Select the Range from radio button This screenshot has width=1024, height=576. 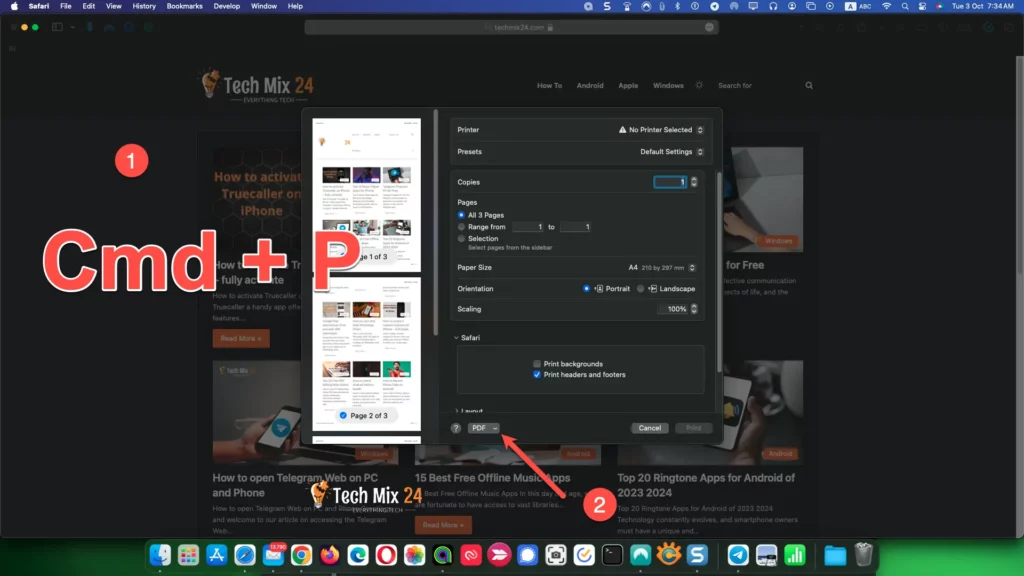point(461,227)
